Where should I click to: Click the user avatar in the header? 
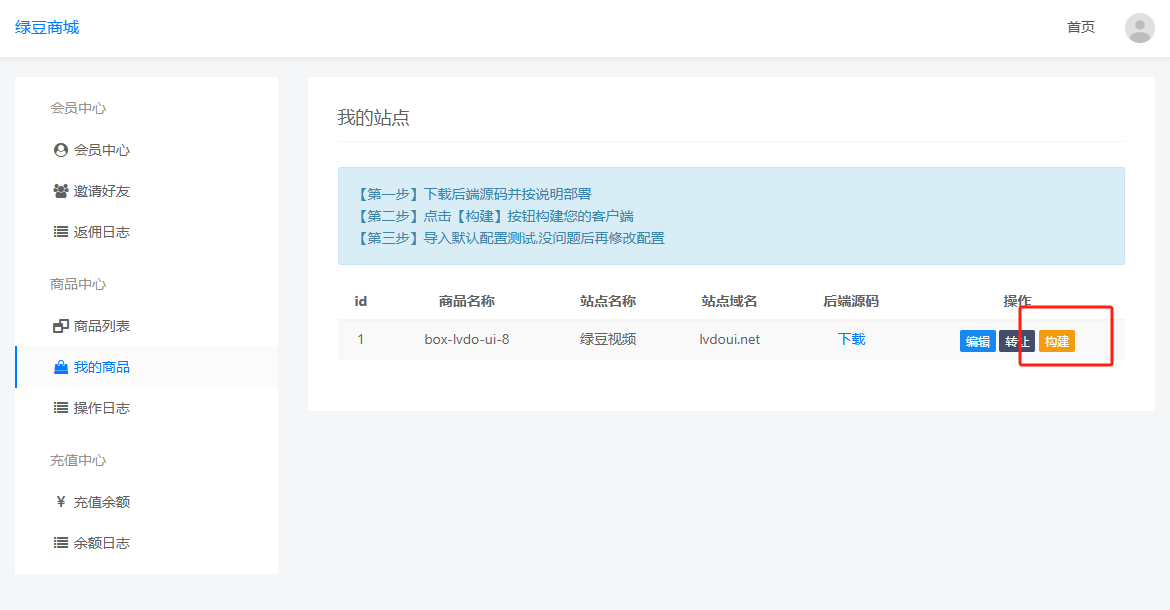pyautogui.click(x=1139, y=27)
